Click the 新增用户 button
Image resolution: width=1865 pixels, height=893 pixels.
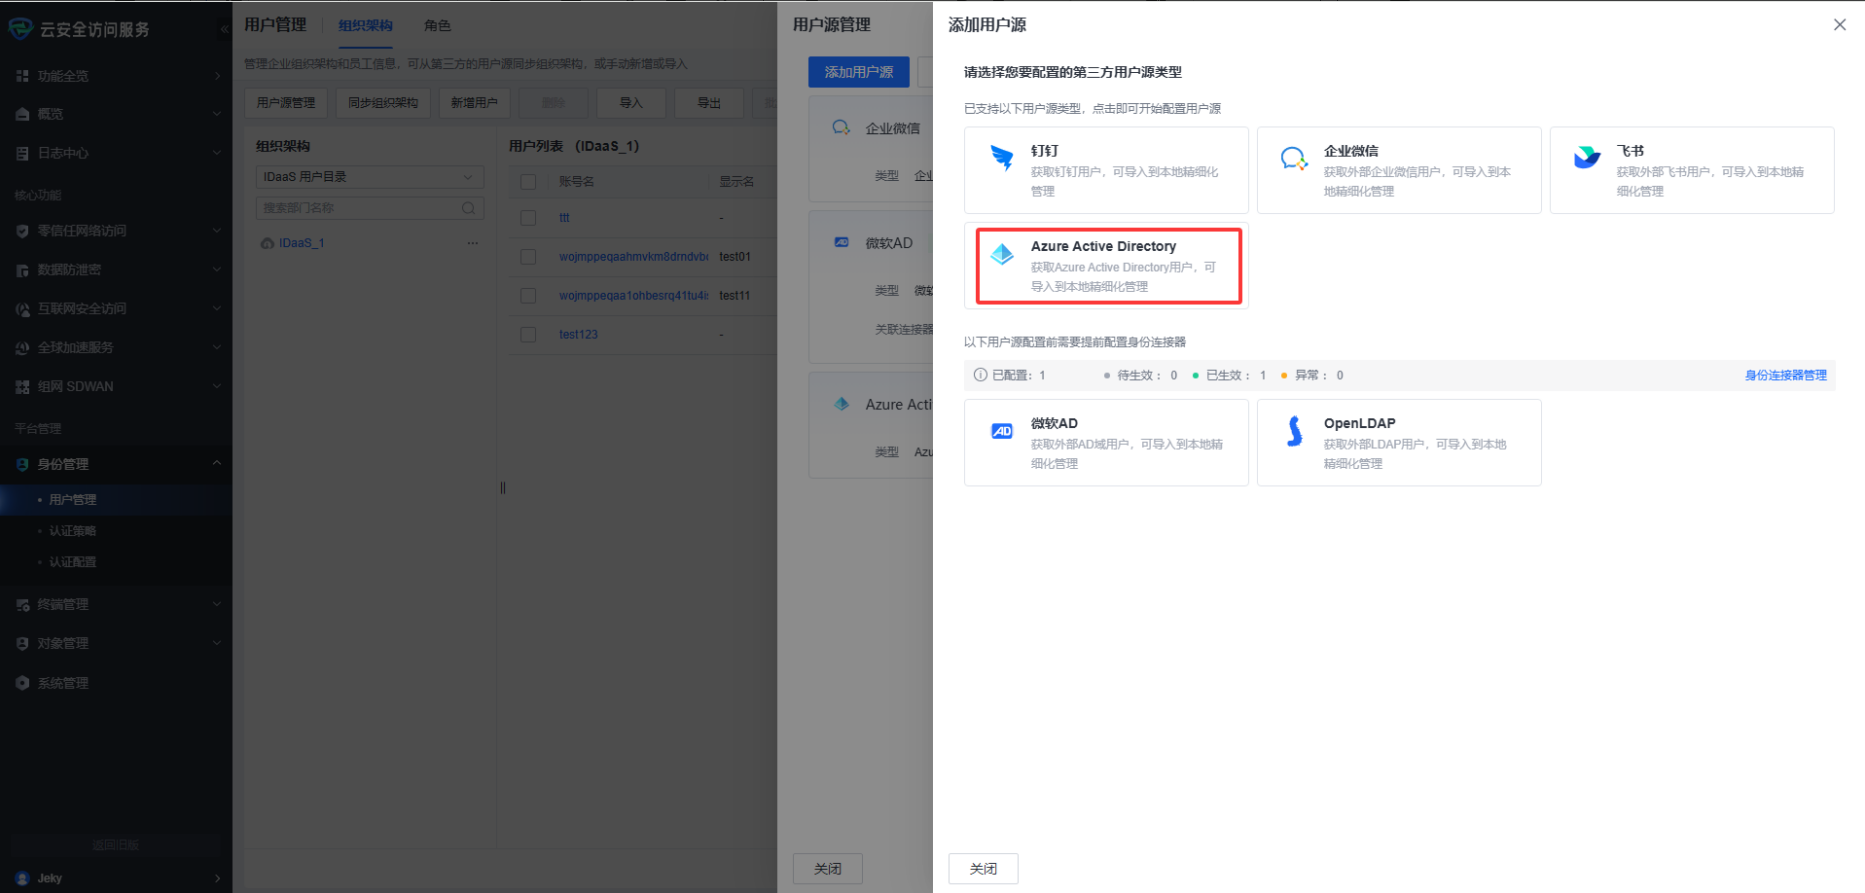[474, 103]
